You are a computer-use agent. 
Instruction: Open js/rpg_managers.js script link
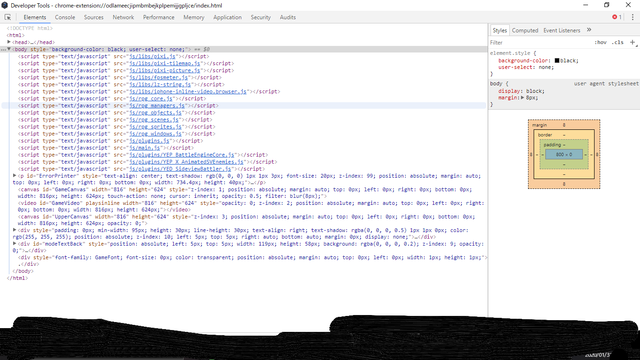coord(157,106)
